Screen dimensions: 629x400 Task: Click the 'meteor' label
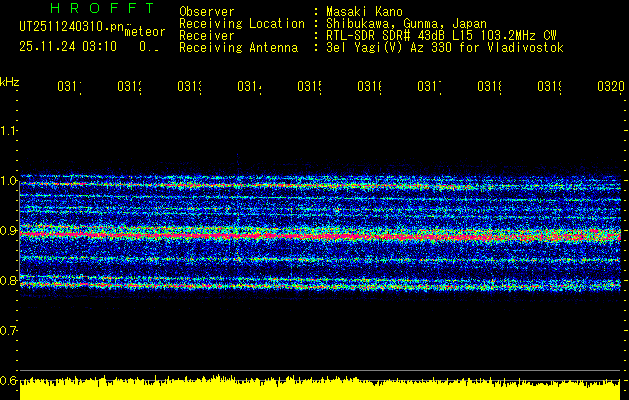(145, 32)
